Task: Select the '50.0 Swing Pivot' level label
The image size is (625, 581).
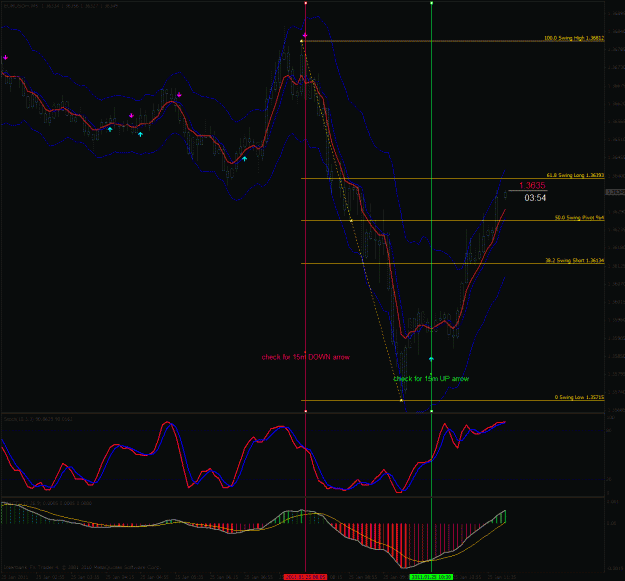Action: [579, 218]
